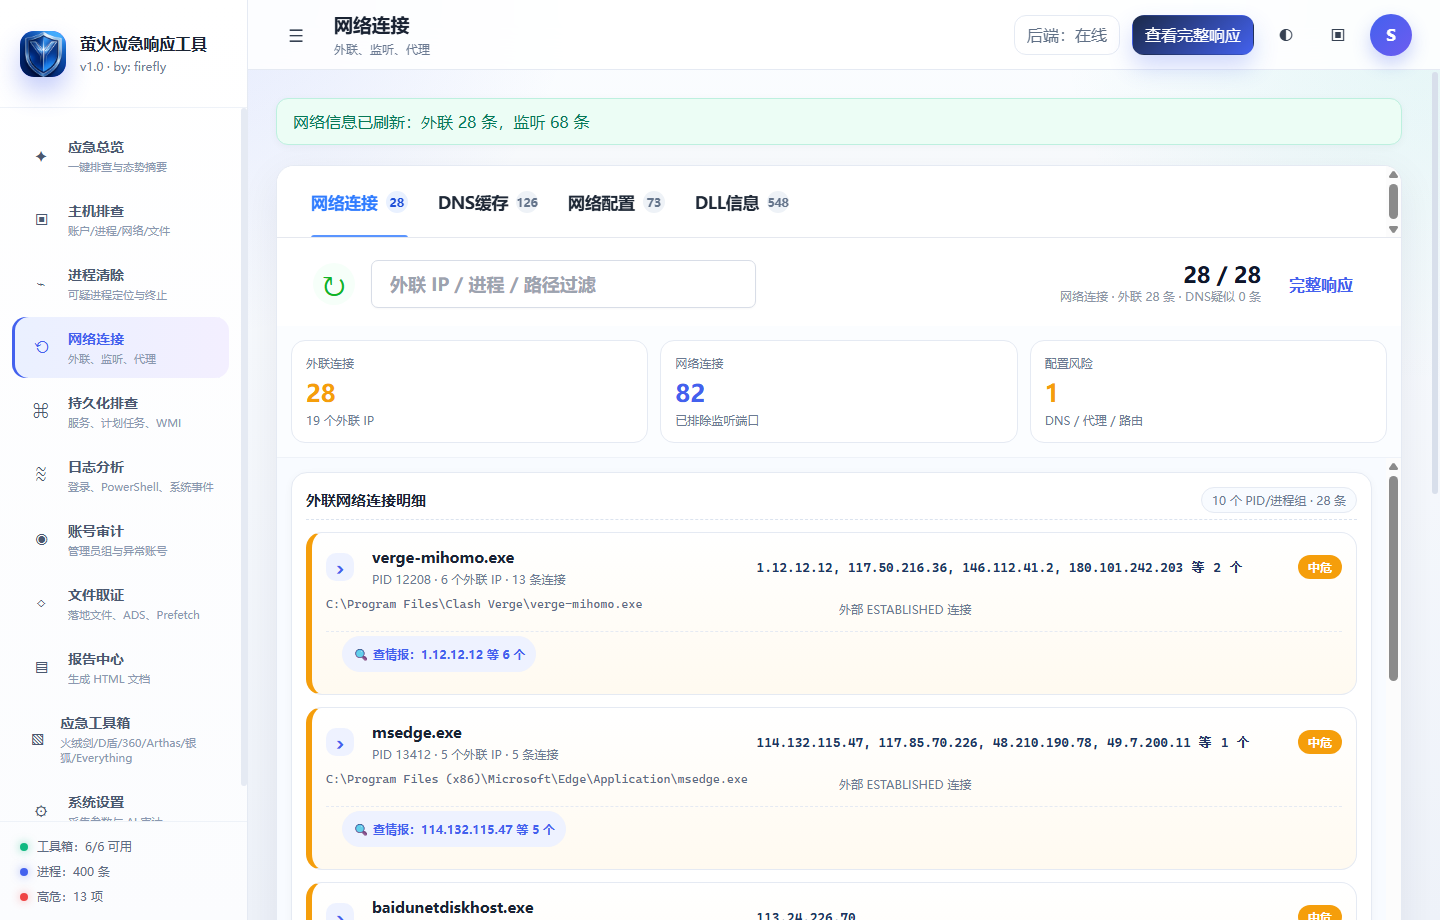
Task: Click the 配置风险 1 stat card
Action: pyautogui.click(x=1208, y=391)
